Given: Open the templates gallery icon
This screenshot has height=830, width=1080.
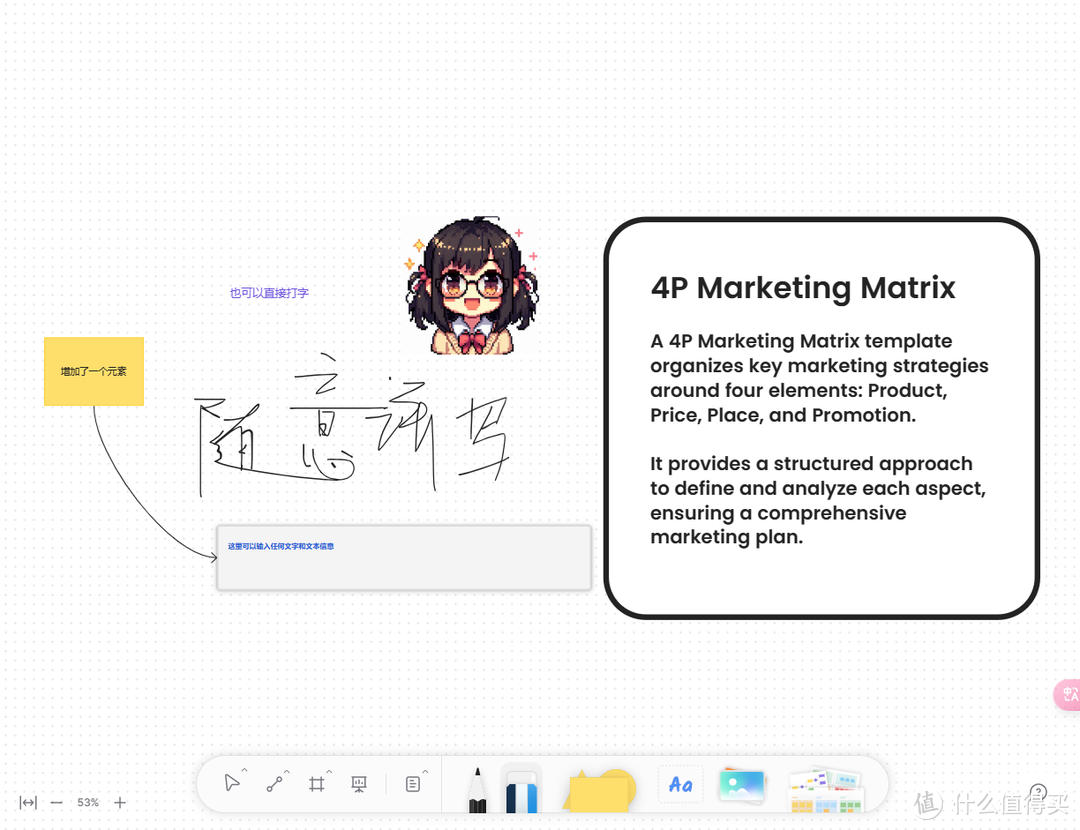Looking at the screenshot, I should (x=826, y=790).
